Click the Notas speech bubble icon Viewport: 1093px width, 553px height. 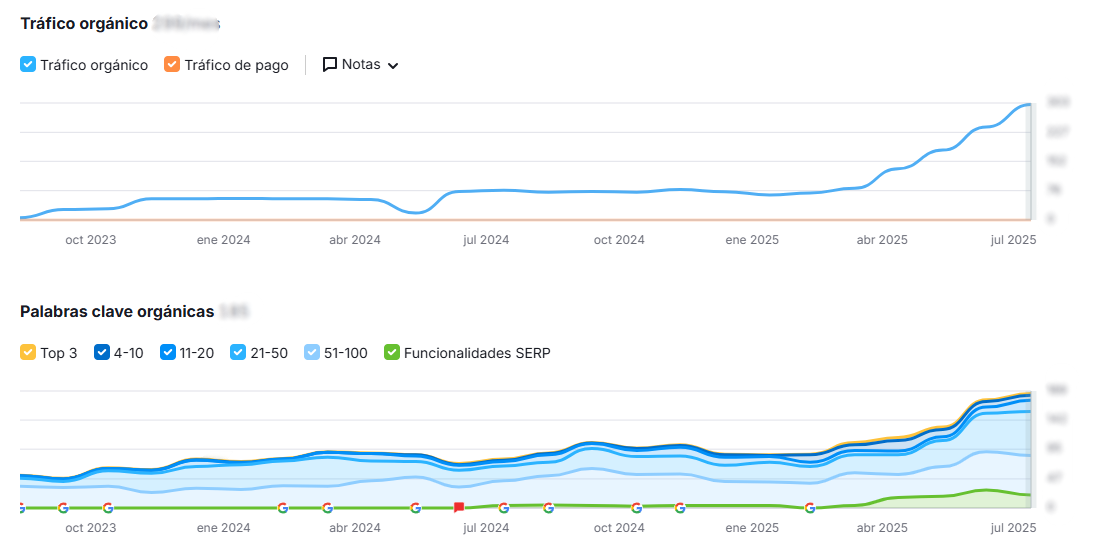pos(329,65)
